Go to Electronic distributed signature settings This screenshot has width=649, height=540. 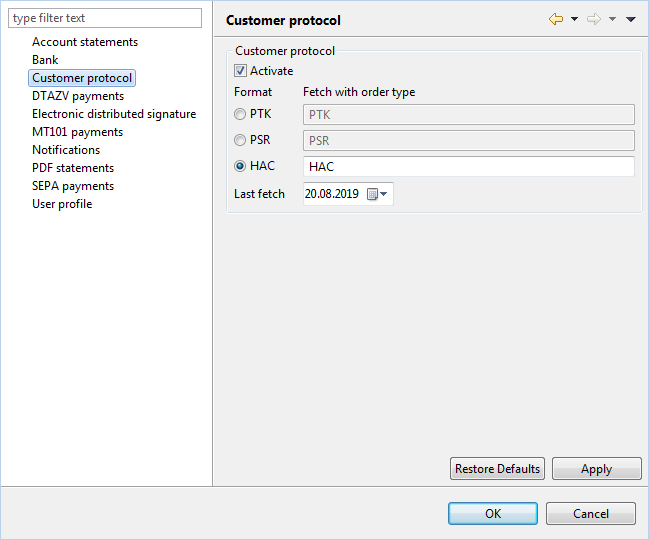coord(114,114)
